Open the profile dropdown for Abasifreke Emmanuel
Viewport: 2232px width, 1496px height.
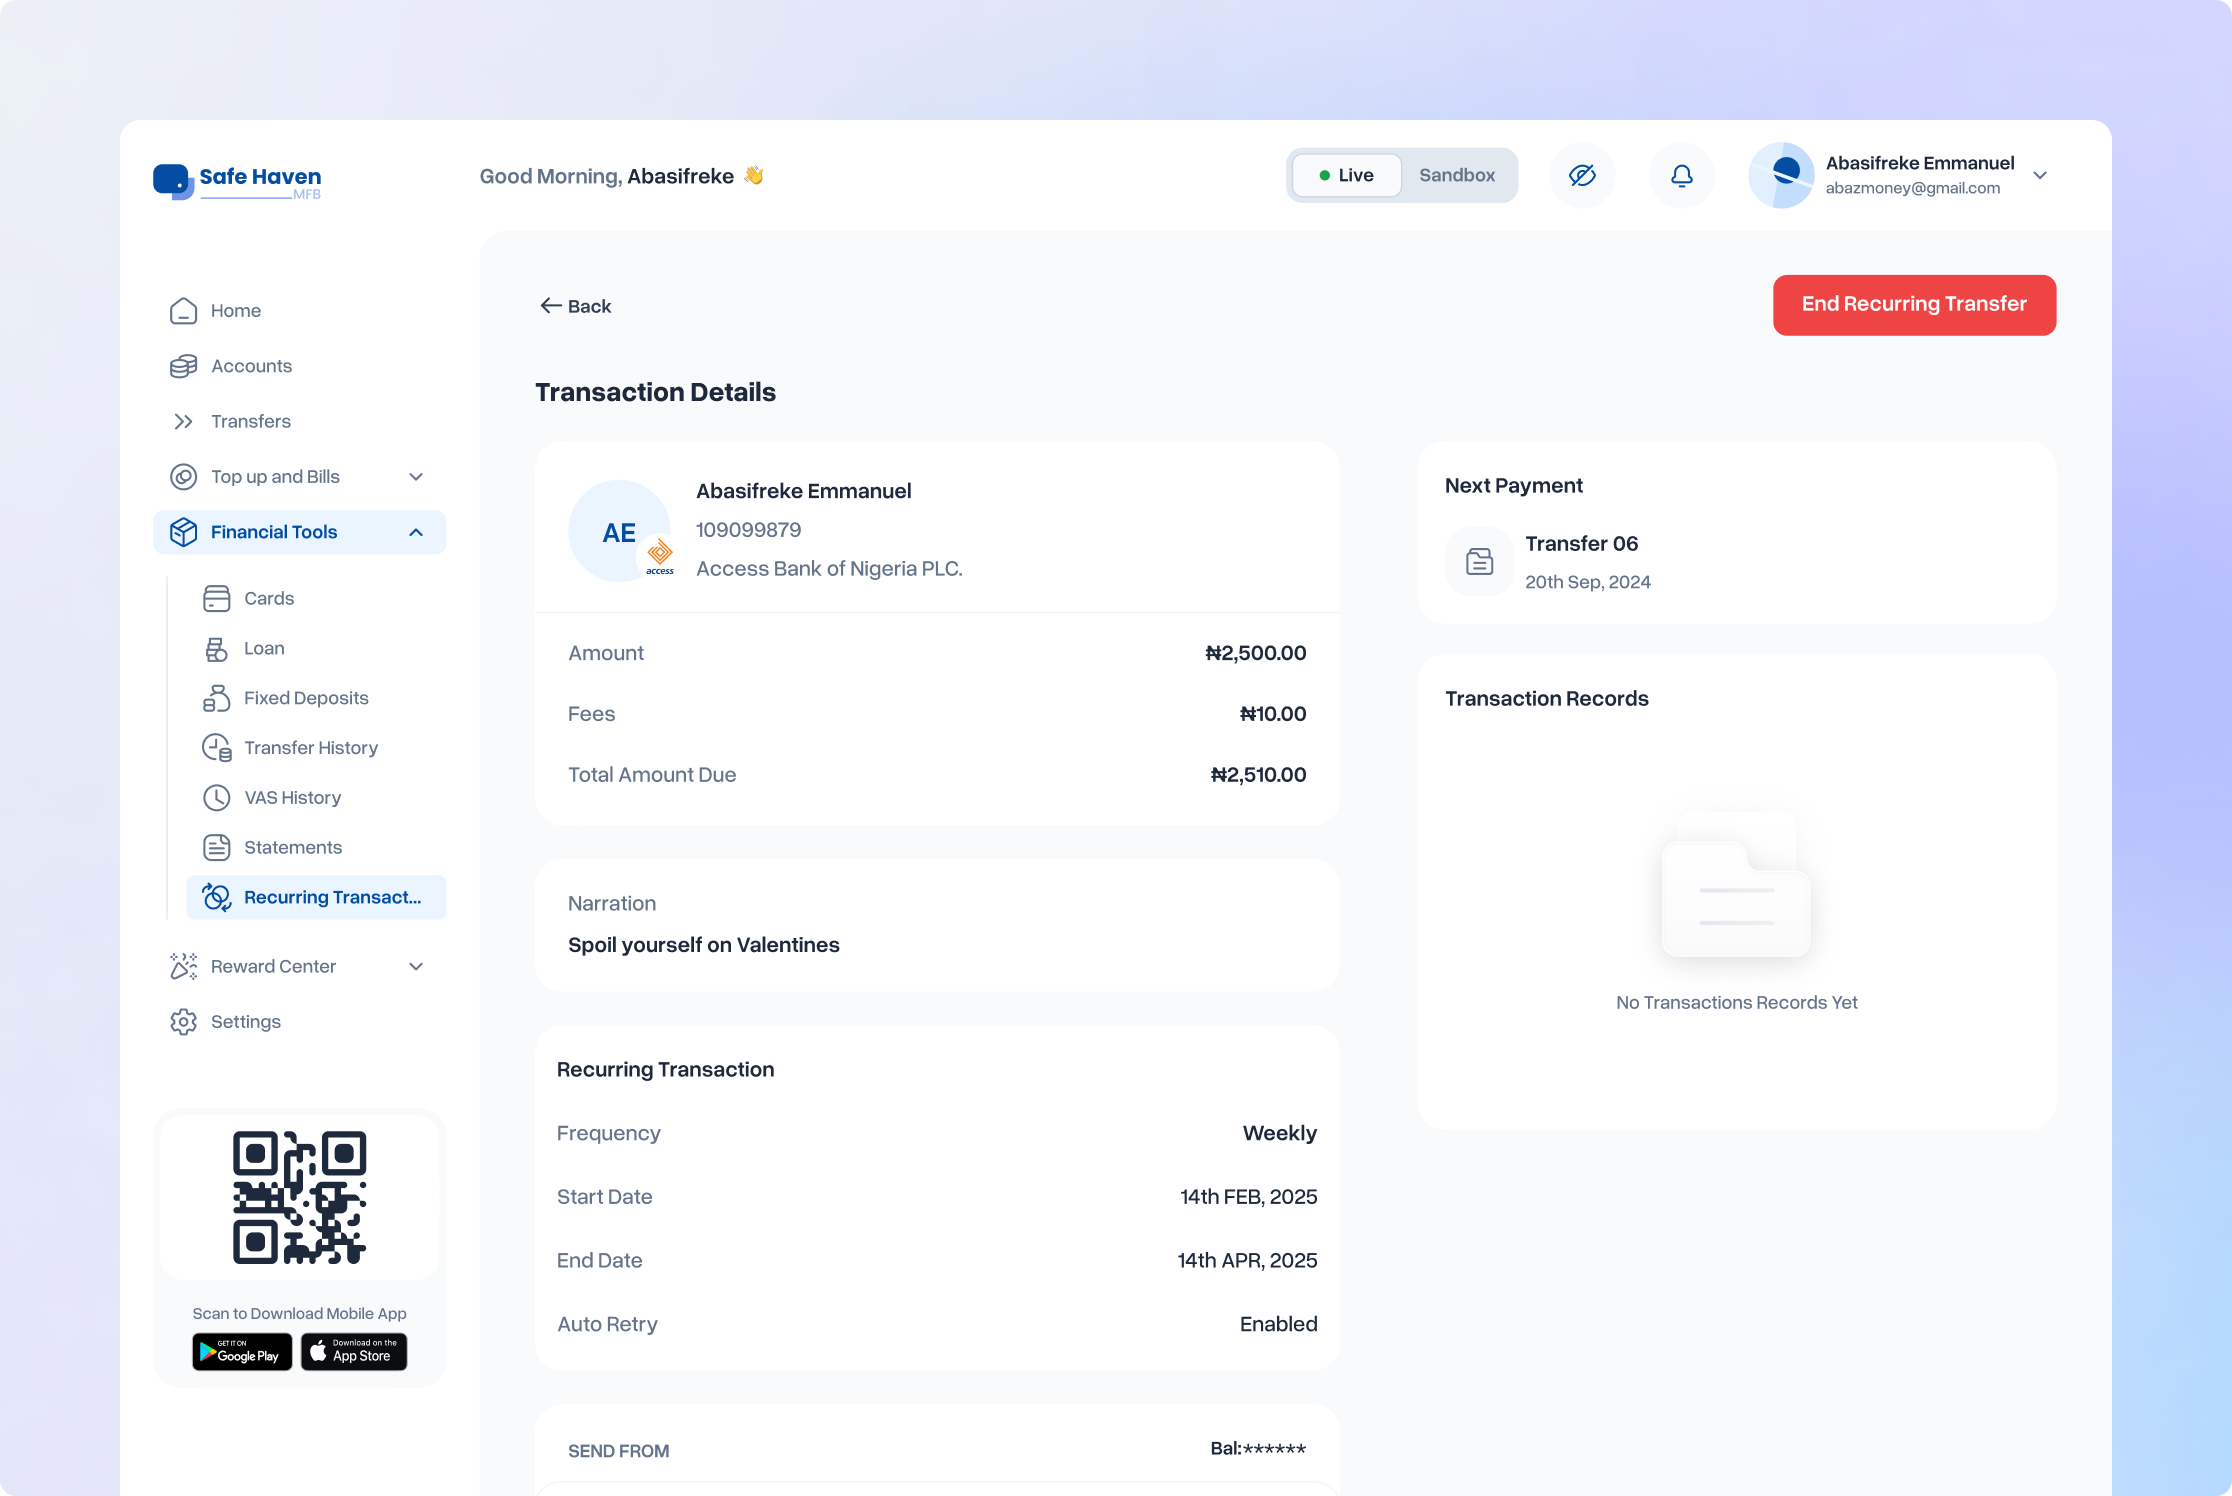click(2040, 175)
